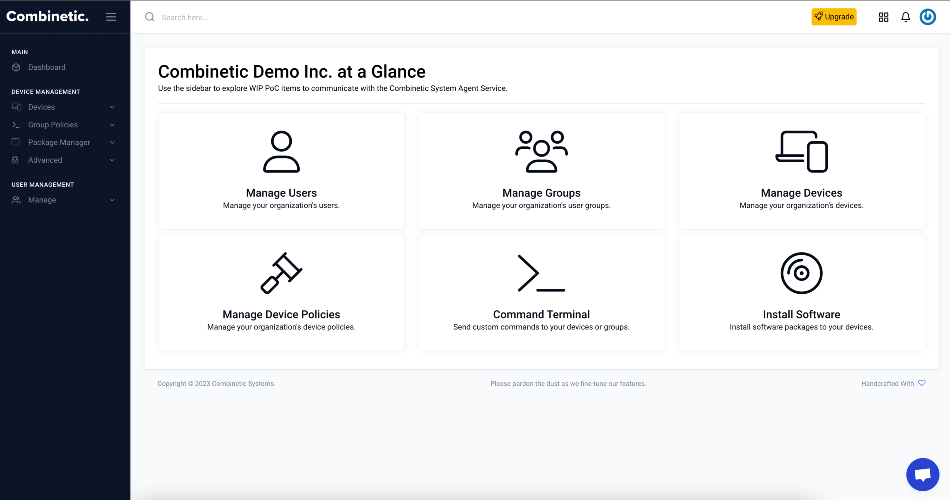Click the yellow Upgrade button
The image size is (950, 500).
coord(834,17)
